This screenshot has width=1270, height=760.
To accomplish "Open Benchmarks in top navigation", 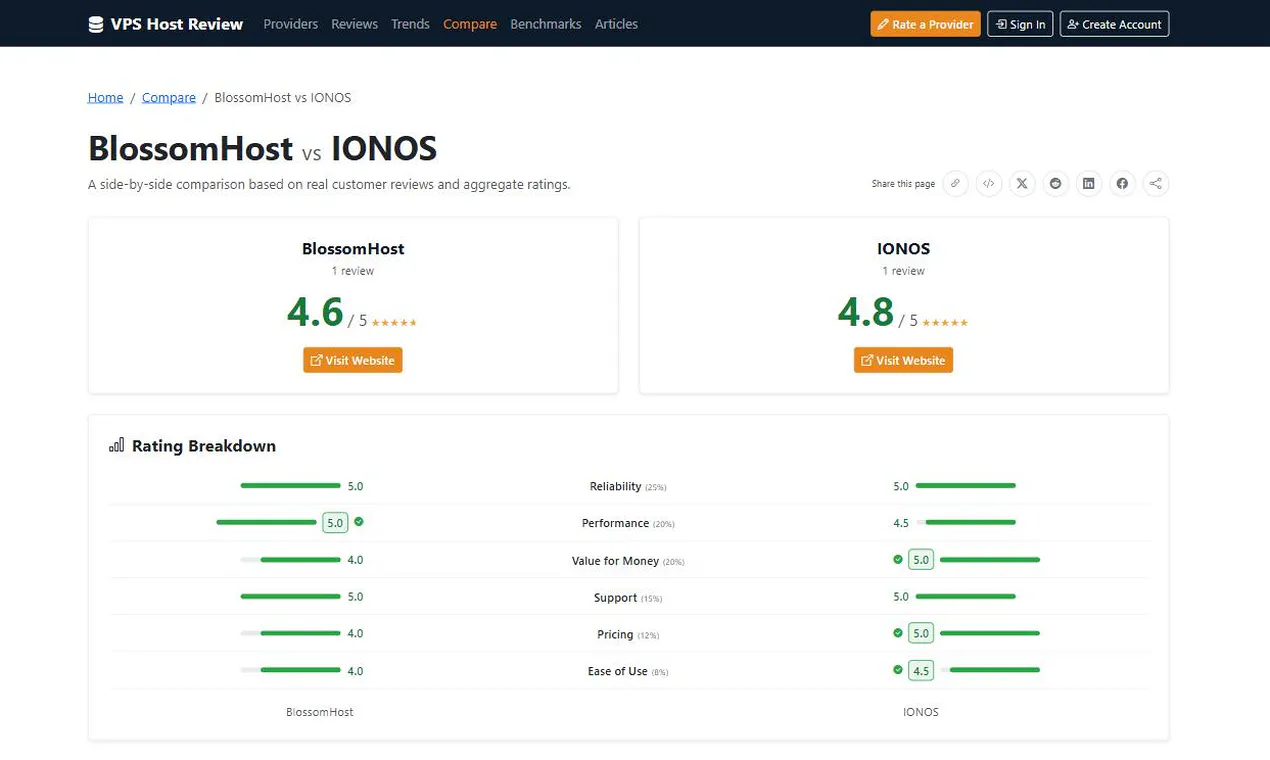I will pyautogui.click(x=545, y=24).
